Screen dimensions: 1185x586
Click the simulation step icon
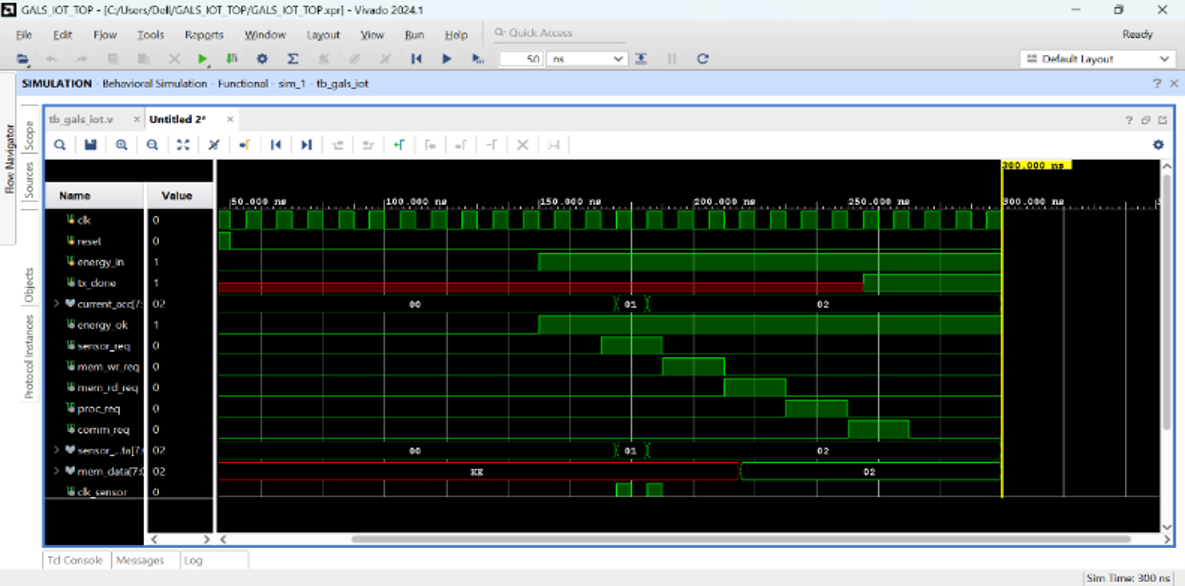[641, 59]
